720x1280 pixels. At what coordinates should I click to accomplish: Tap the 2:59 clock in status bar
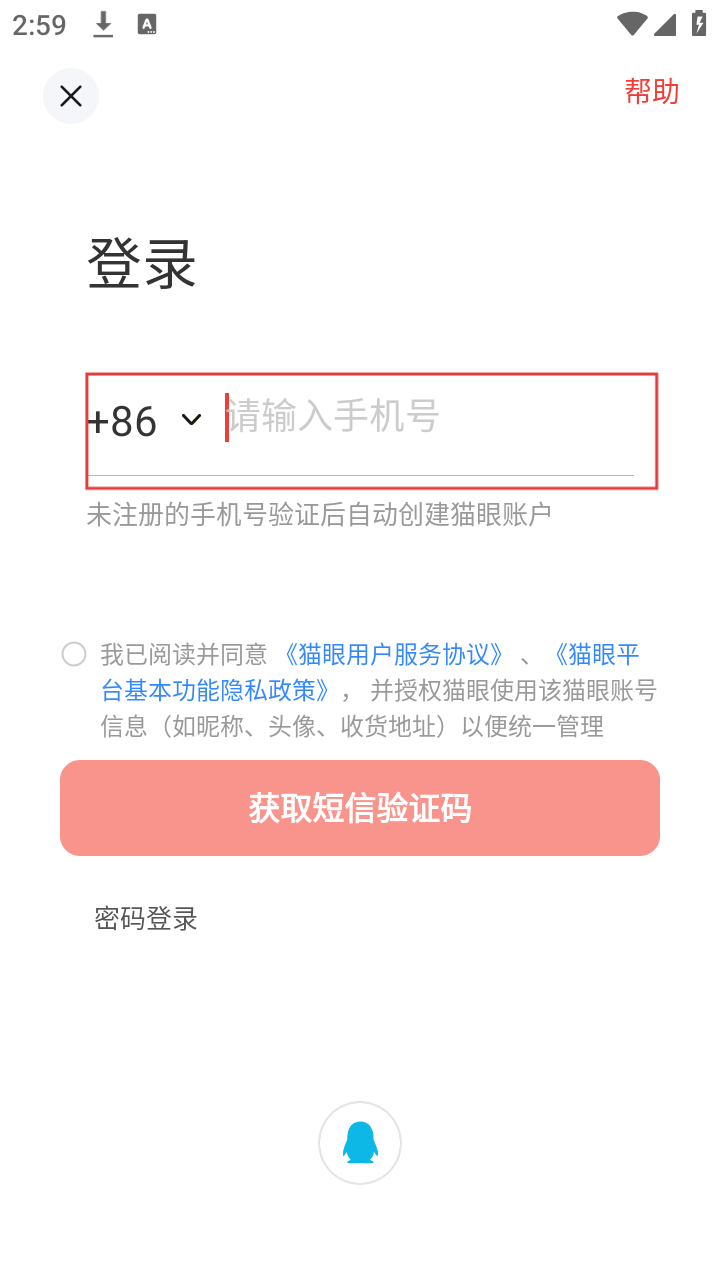pyautogui.click(x=40, y=25)
